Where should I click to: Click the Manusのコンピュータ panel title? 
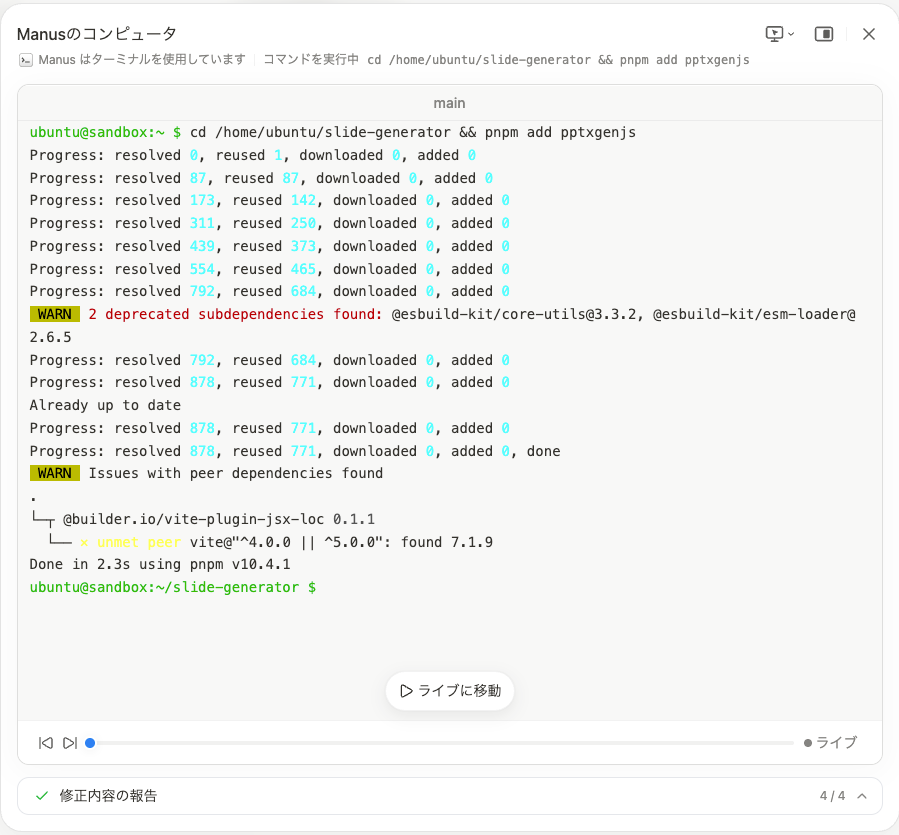click(97, 34)
